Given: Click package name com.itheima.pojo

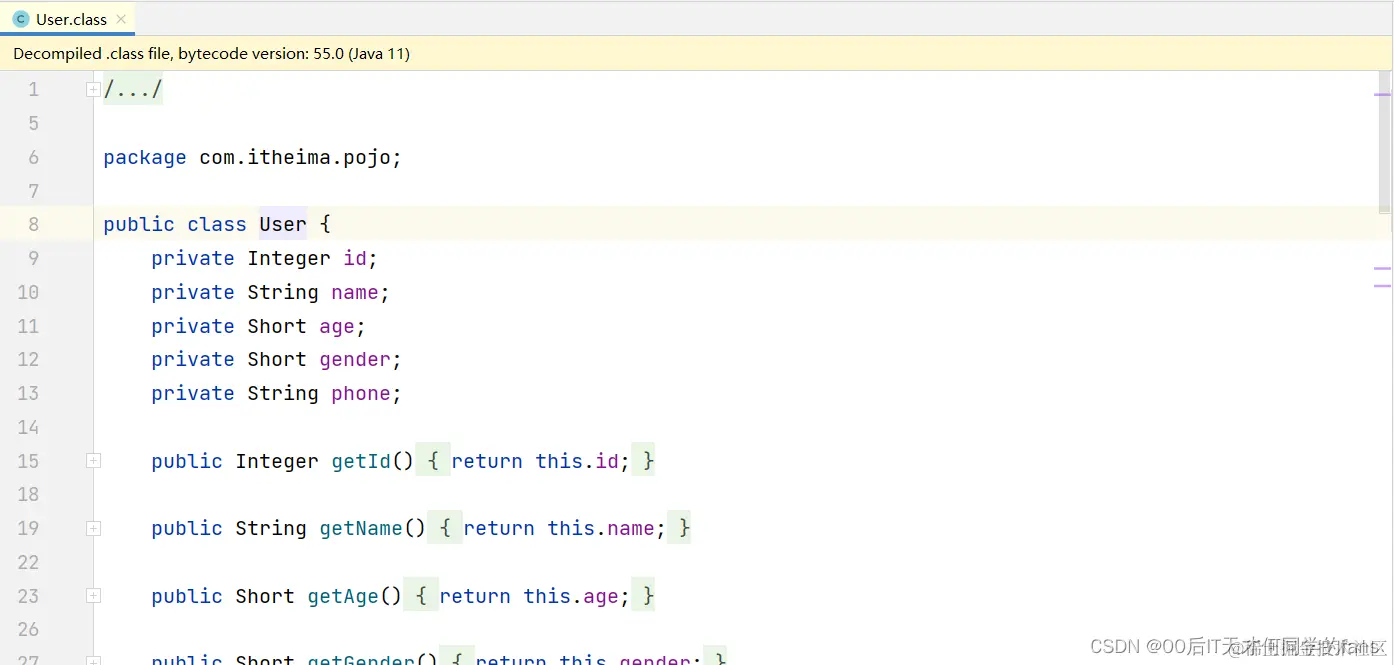Looking at the screenshot, I should 294,157.
